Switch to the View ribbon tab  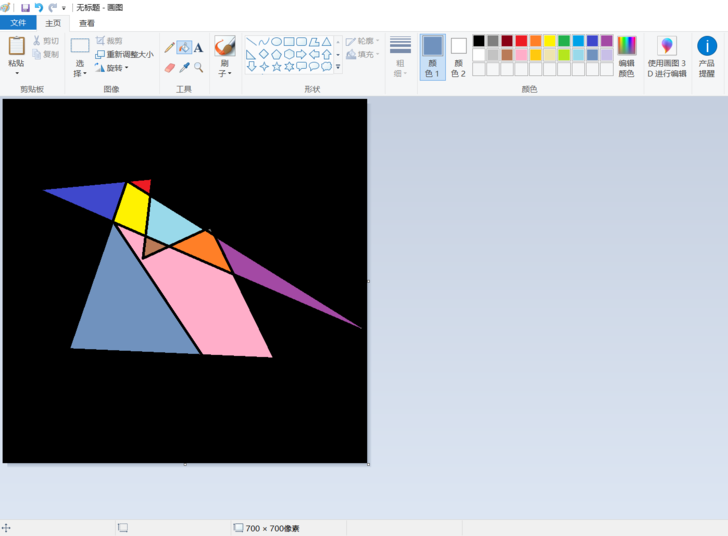[87, 23]
